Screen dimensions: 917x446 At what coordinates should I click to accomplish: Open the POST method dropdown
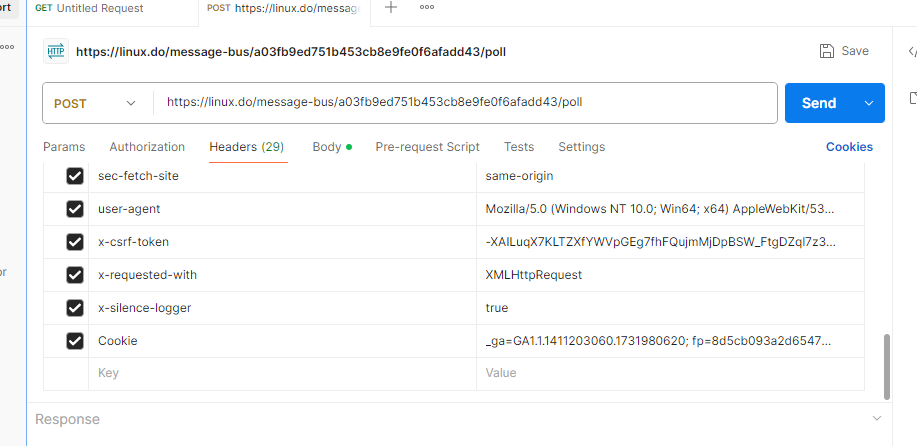(96, 103)
